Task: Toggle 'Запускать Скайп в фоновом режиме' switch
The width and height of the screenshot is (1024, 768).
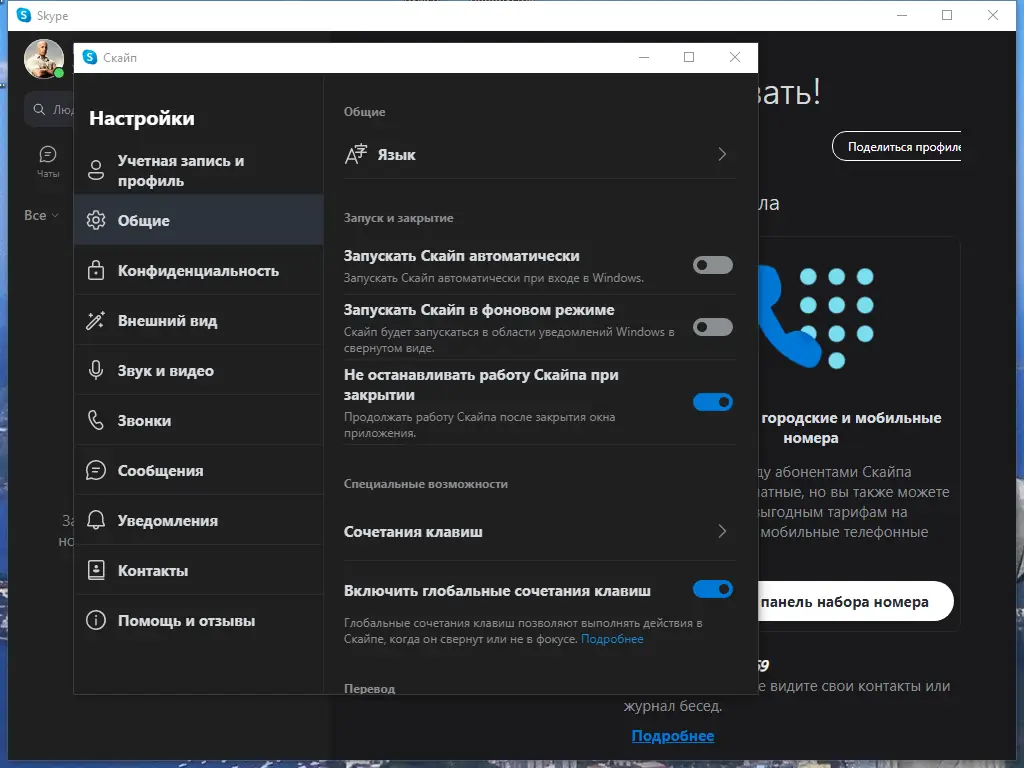Action: (x=712, y=327)
